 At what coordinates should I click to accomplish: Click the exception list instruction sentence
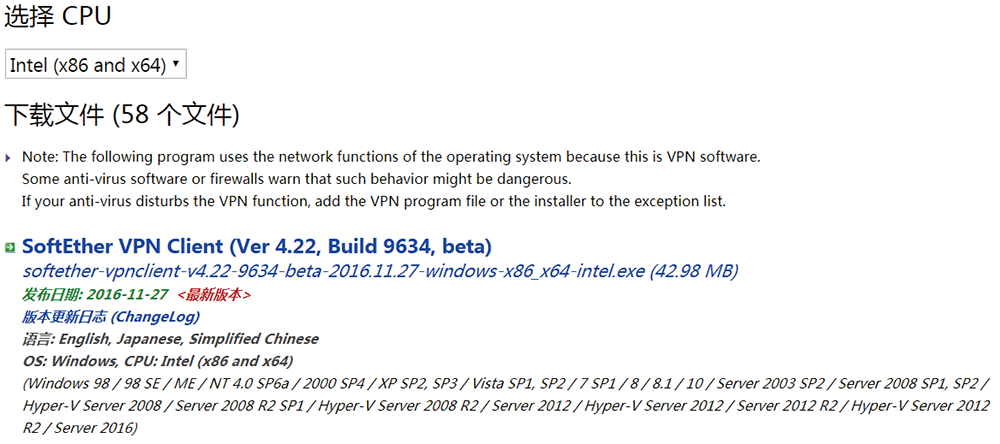point(374,202)
